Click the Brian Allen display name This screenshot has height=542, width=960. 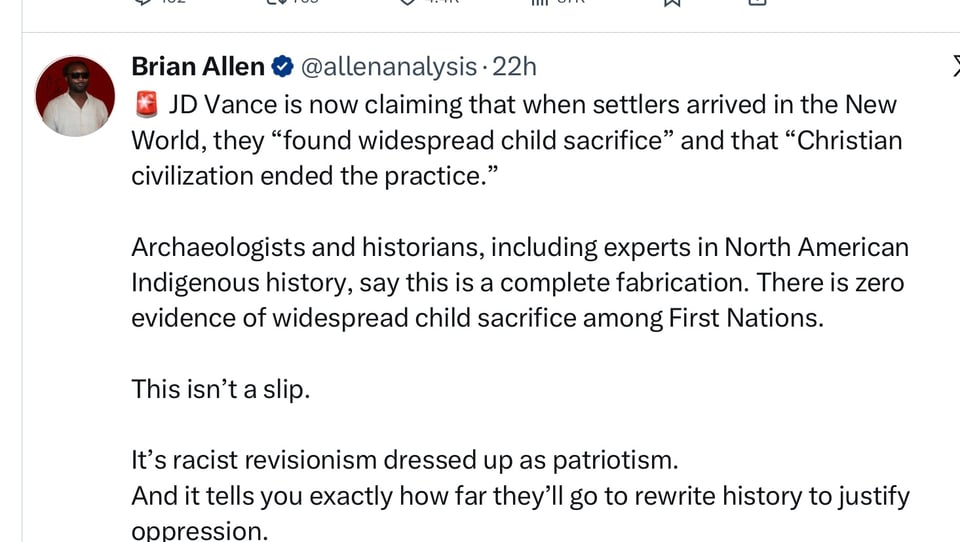198,67
